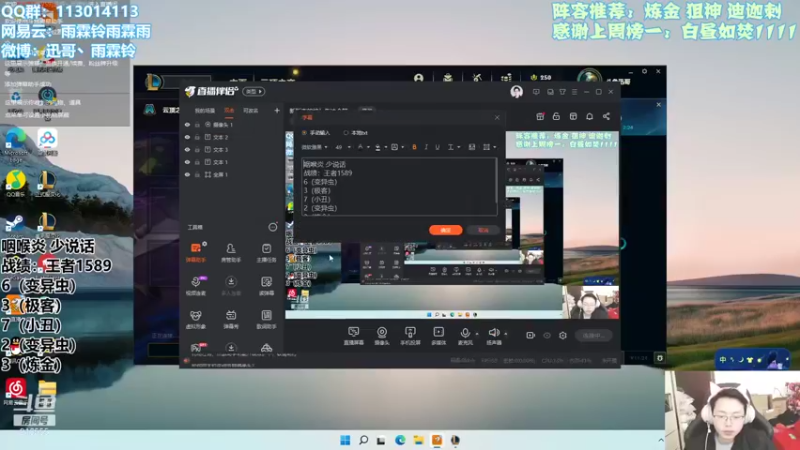Open the toolbox more-options circle icon
The image size is (800, 450).
[272, 227]
